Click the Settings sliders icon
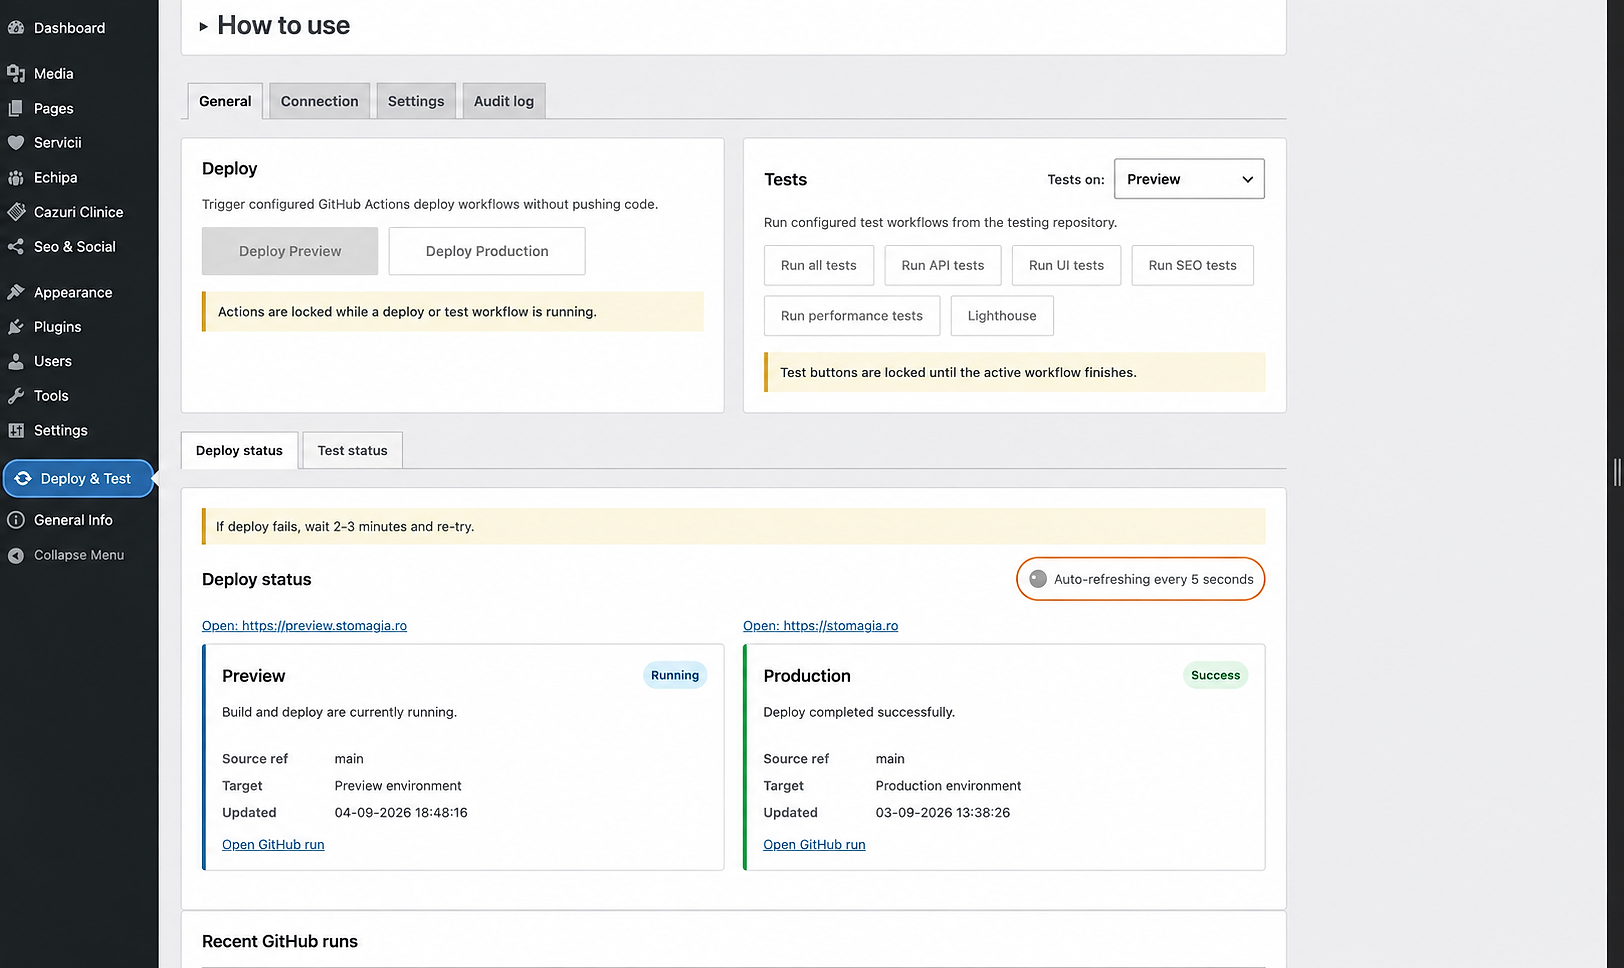The image size is (1624, 968). point(16,431)
